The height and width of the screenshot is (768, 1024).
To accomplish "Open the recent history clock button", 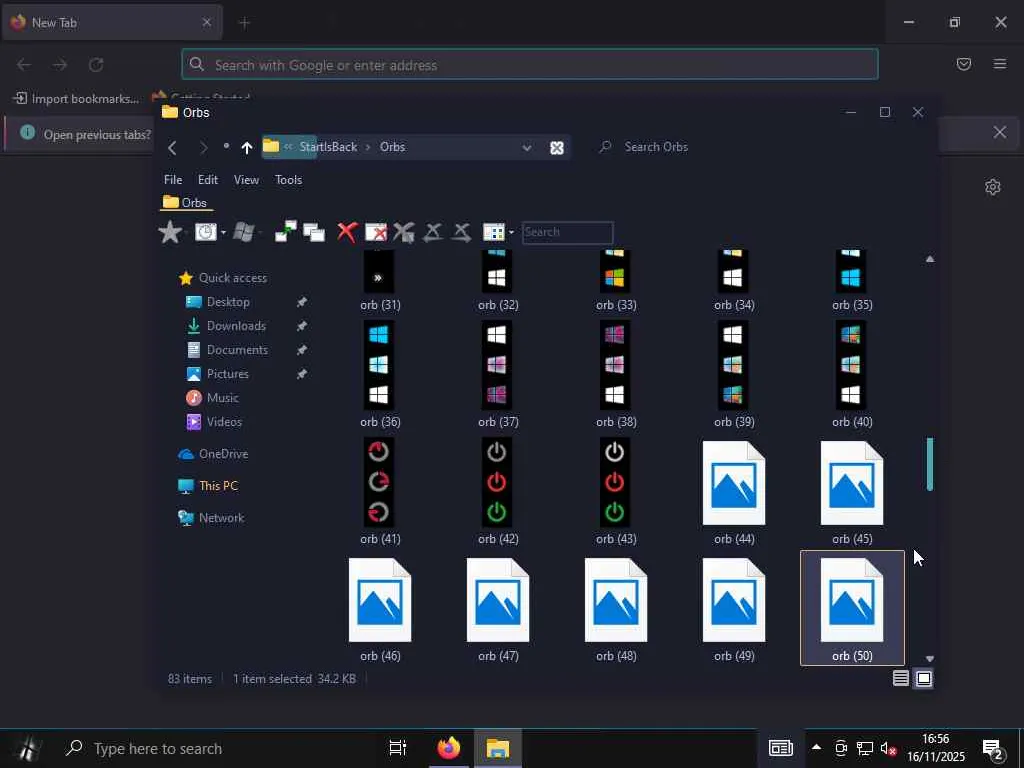I will 206,232.
